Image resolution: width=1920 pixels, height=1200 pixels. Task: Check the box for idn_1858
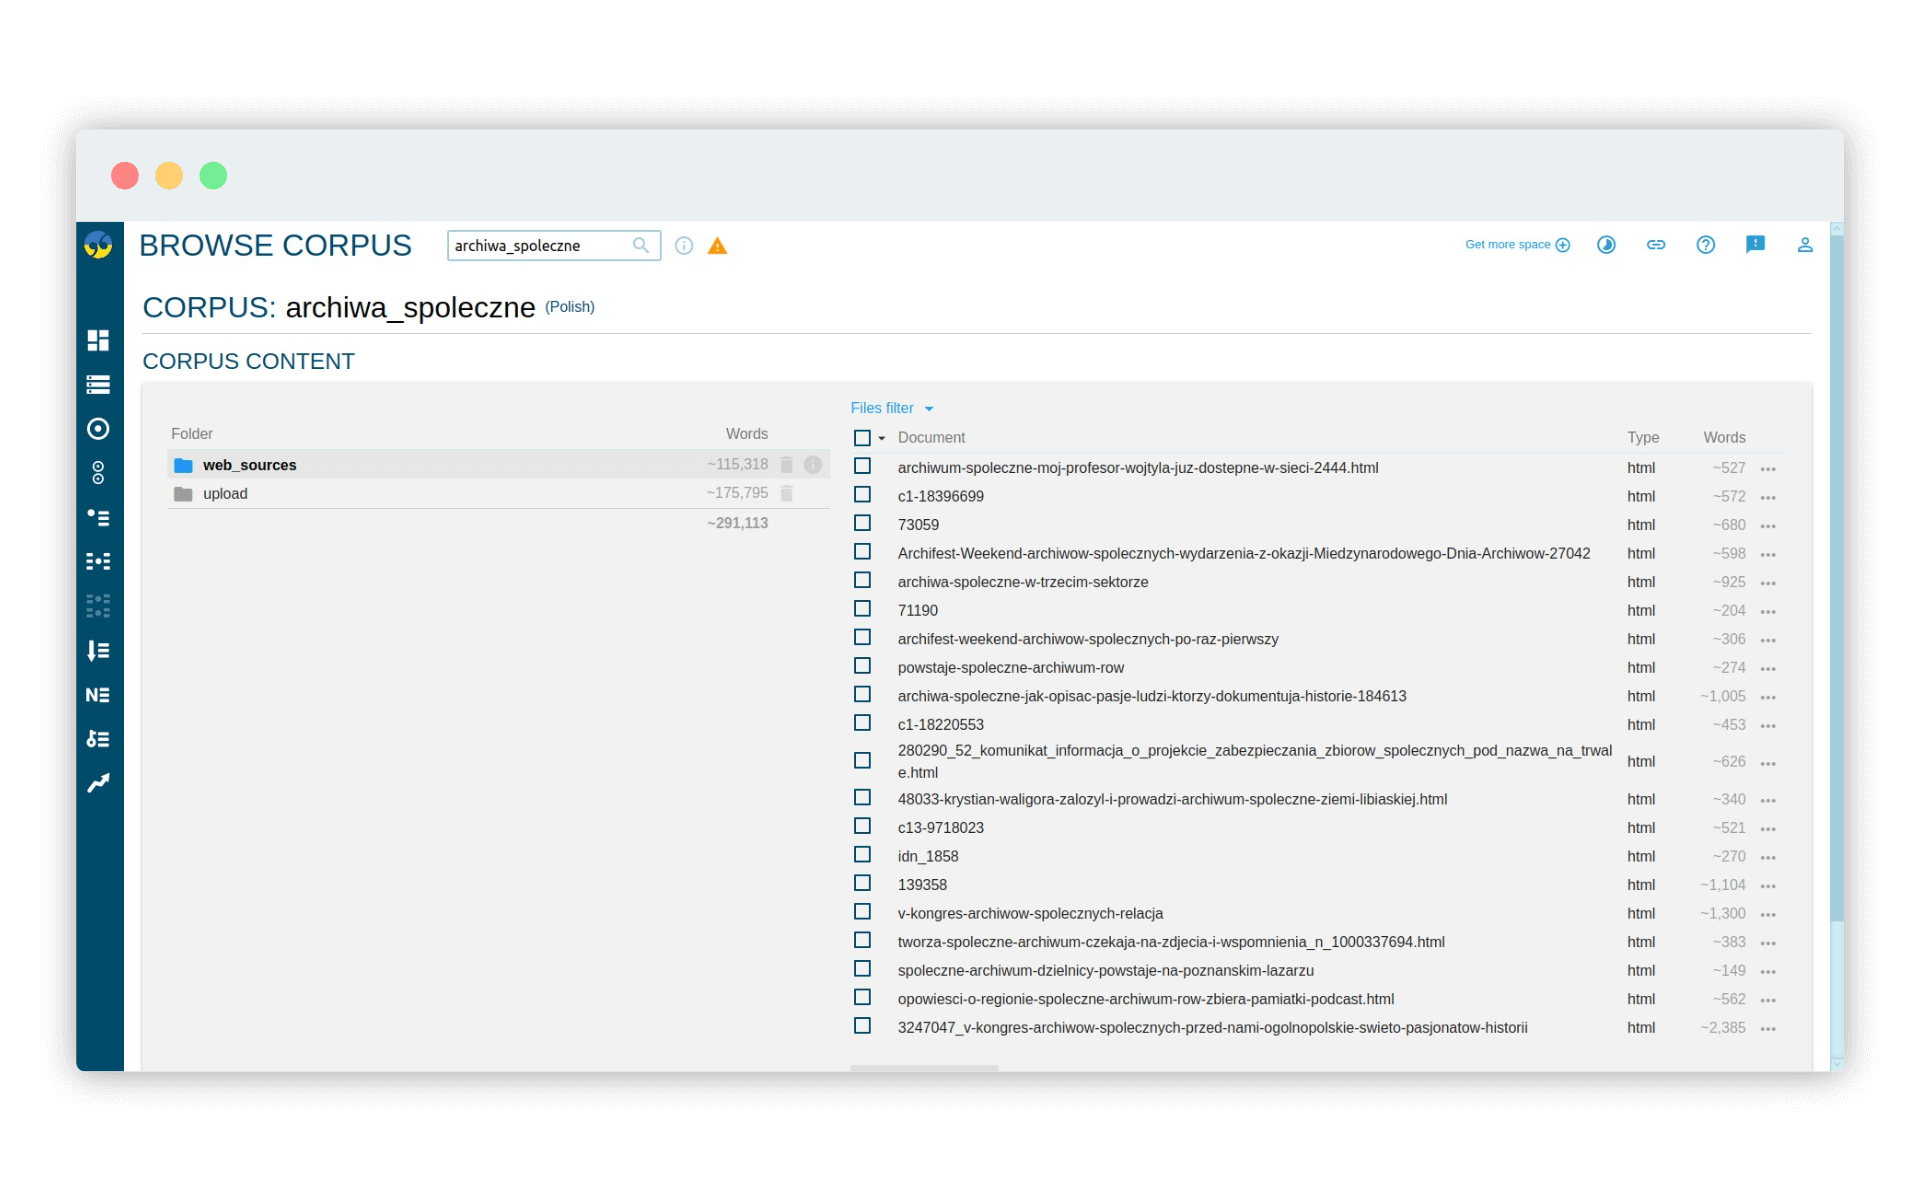[862, 855]
